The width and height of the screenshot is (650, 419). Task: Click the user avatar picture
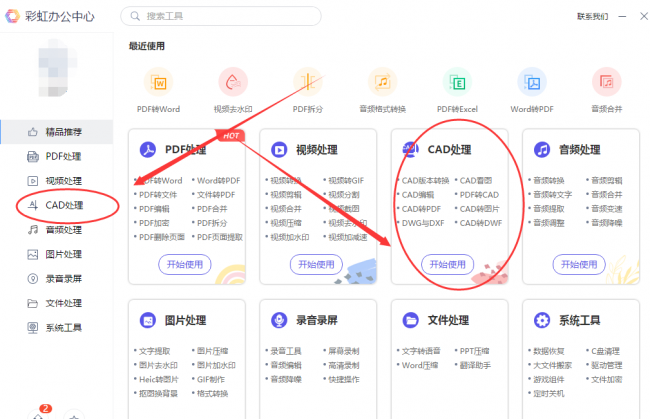[x=57, y=68]
